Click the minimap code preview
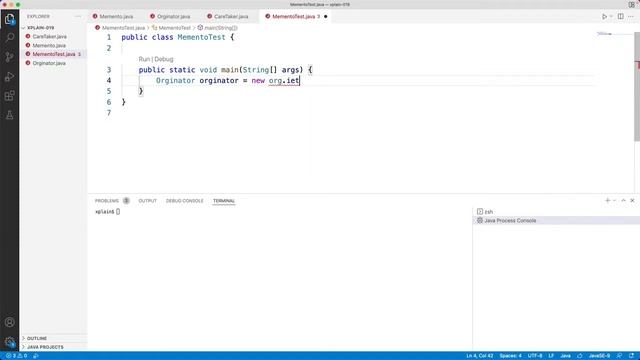 605,34
